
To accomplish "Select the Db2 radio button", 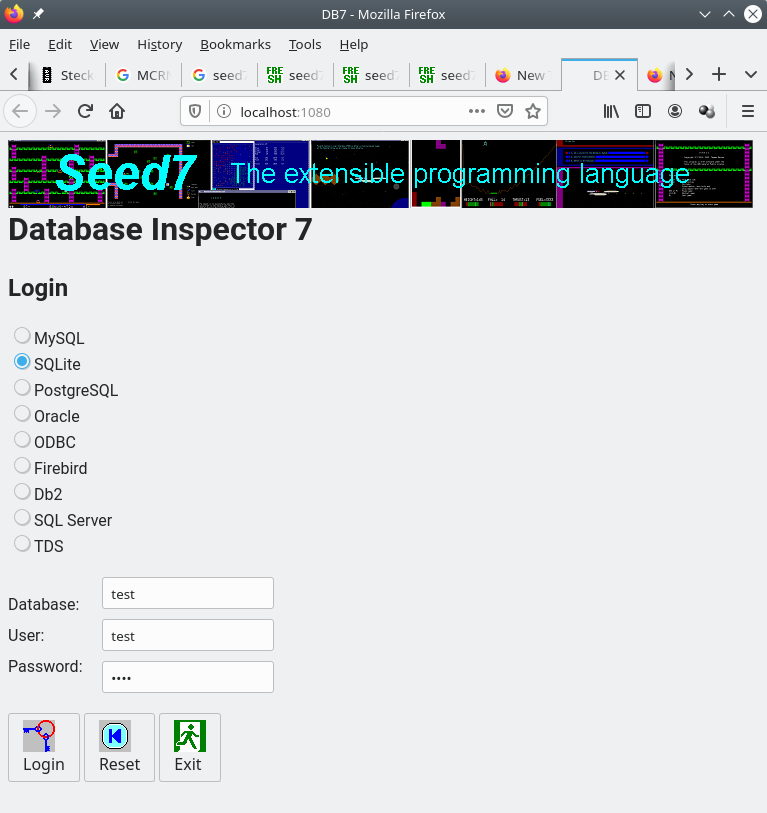I will 22,492.
